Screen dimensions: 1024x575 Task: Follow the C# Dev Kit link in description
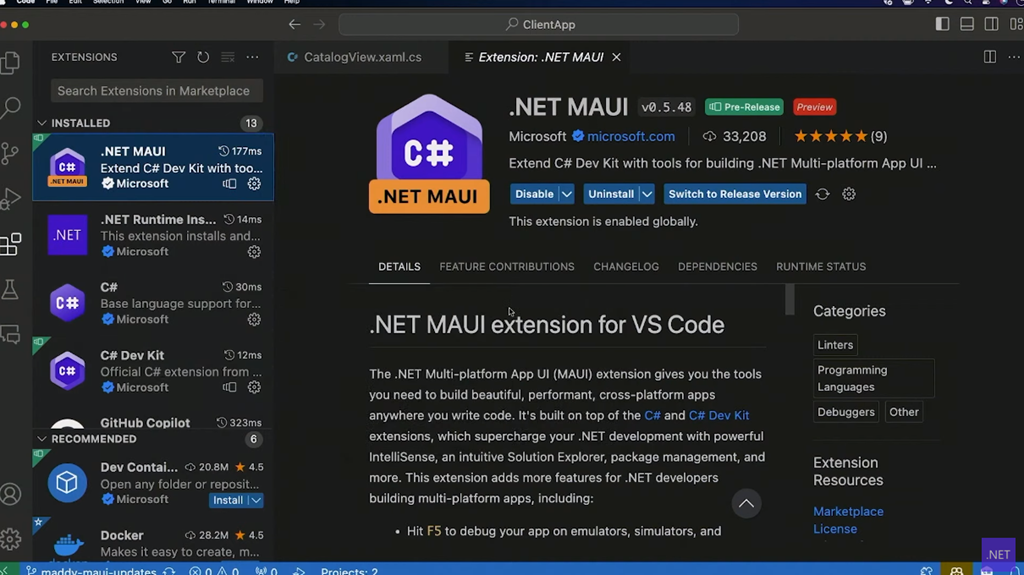[718, 416]
